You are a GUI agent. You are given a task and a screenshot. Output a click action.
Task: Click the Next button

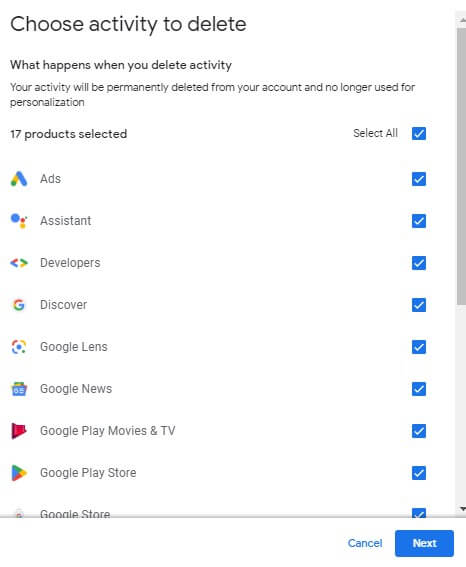[x=424, y=543]
